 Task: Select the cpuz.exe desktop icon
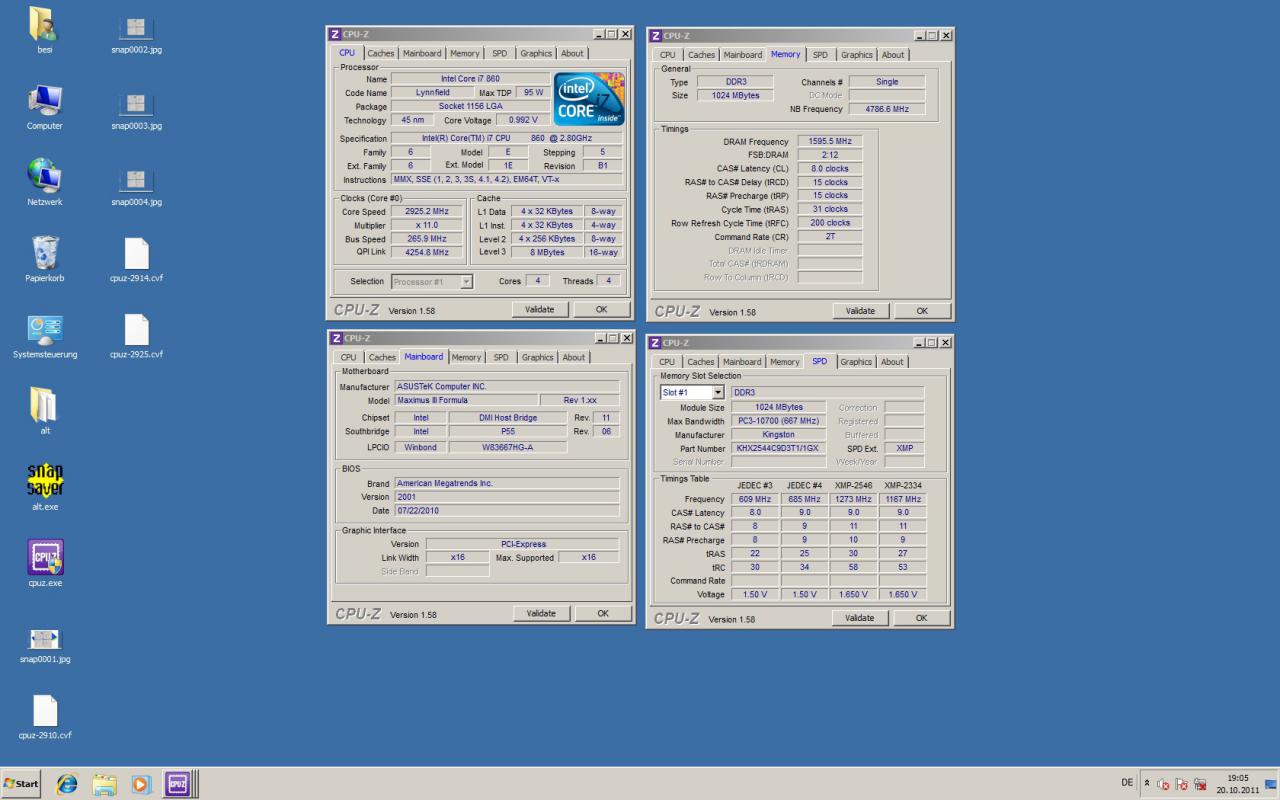click(x=44, y=562)
